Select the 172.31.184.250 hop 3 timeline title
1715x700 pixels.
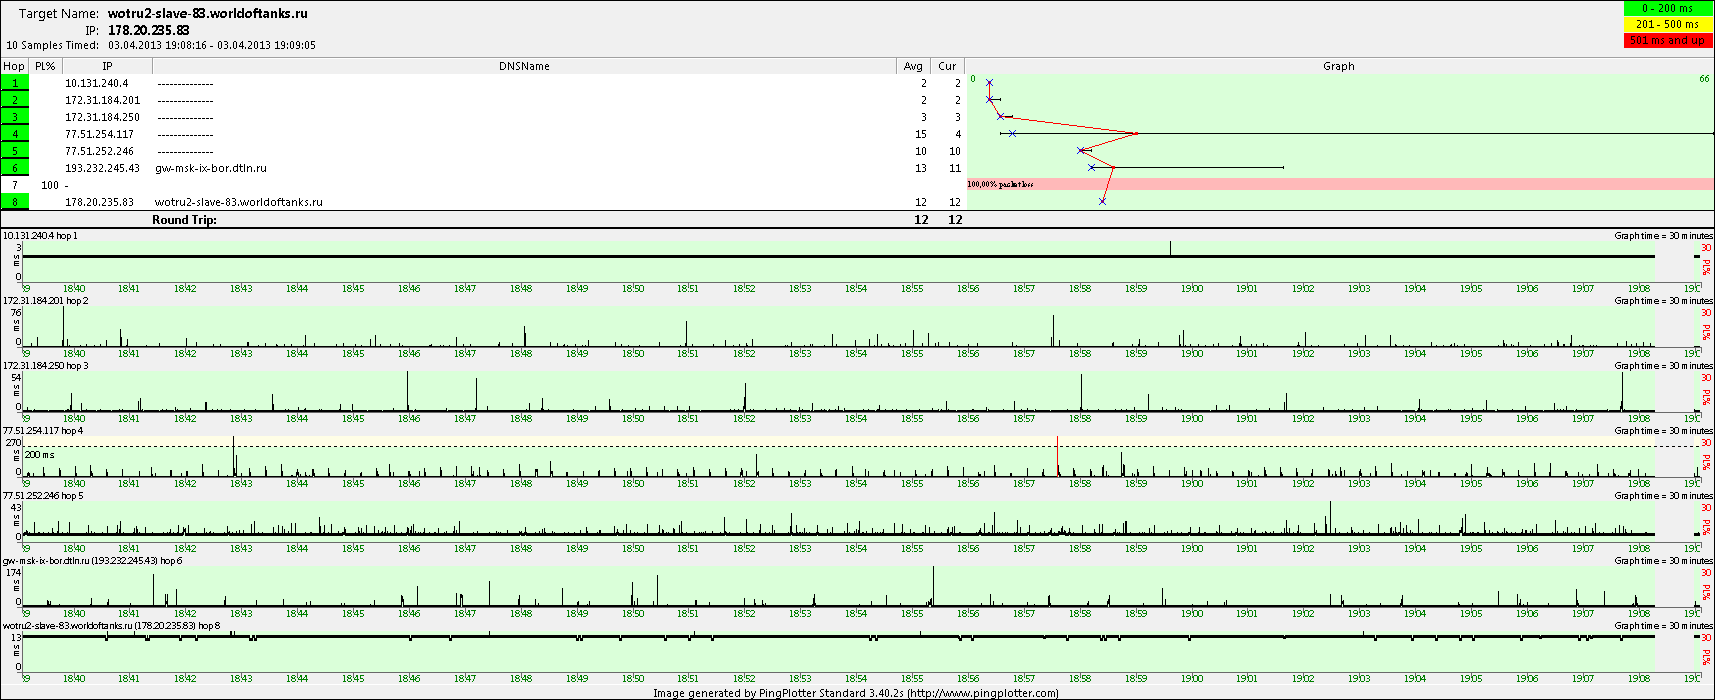46,366
